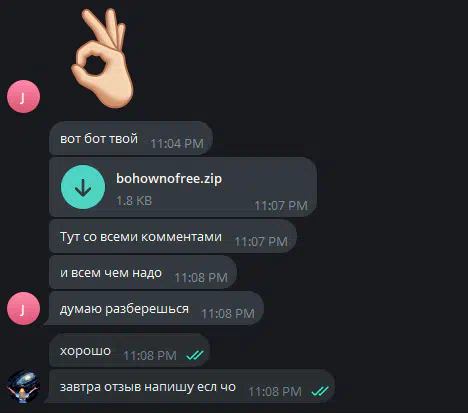Select the "думаю разберешься" message bubble
Viewport: 468px width, 413px height.
[153, 308]
